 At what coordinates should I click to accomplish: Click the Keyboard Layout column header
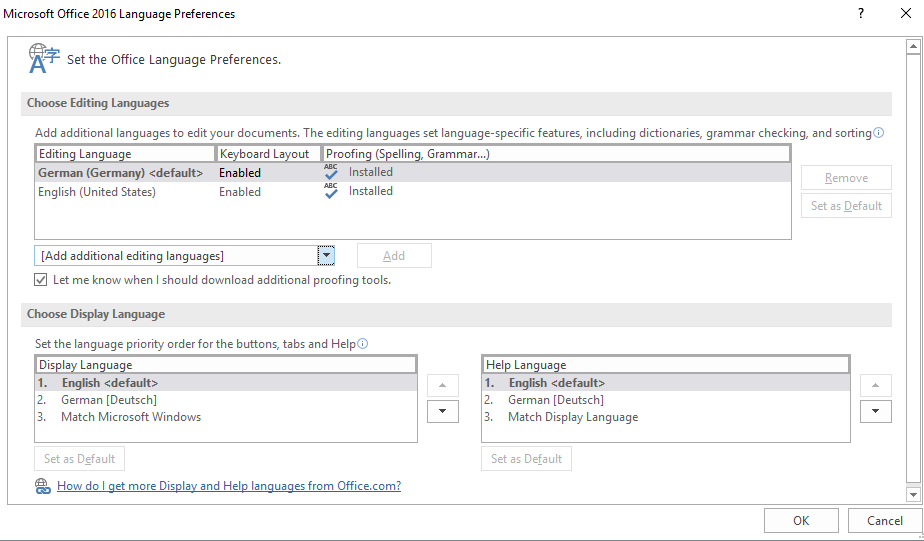coord(268,154)
